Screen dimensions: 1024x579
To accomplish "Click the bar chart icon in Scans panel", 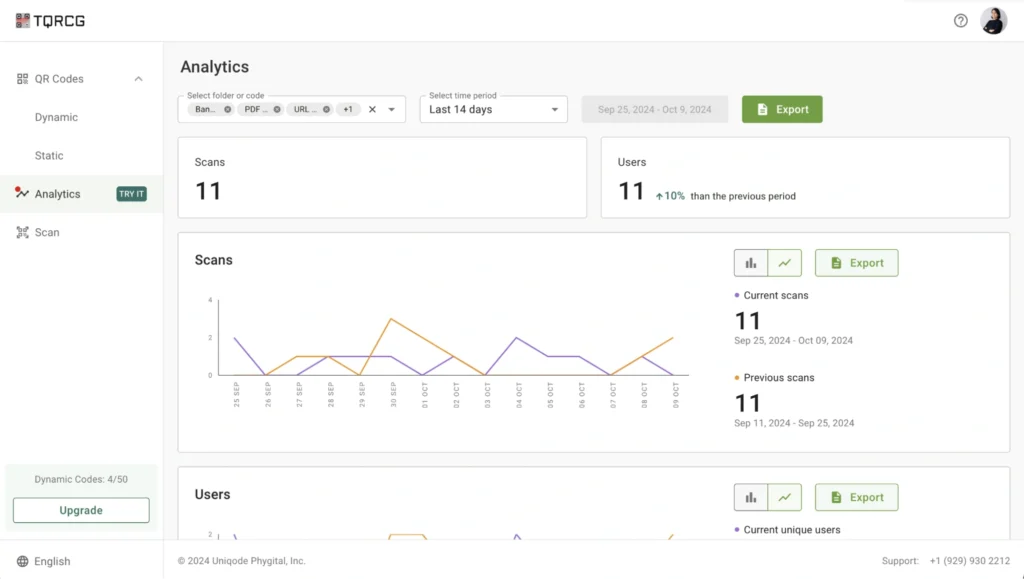I will pos(751,262).
